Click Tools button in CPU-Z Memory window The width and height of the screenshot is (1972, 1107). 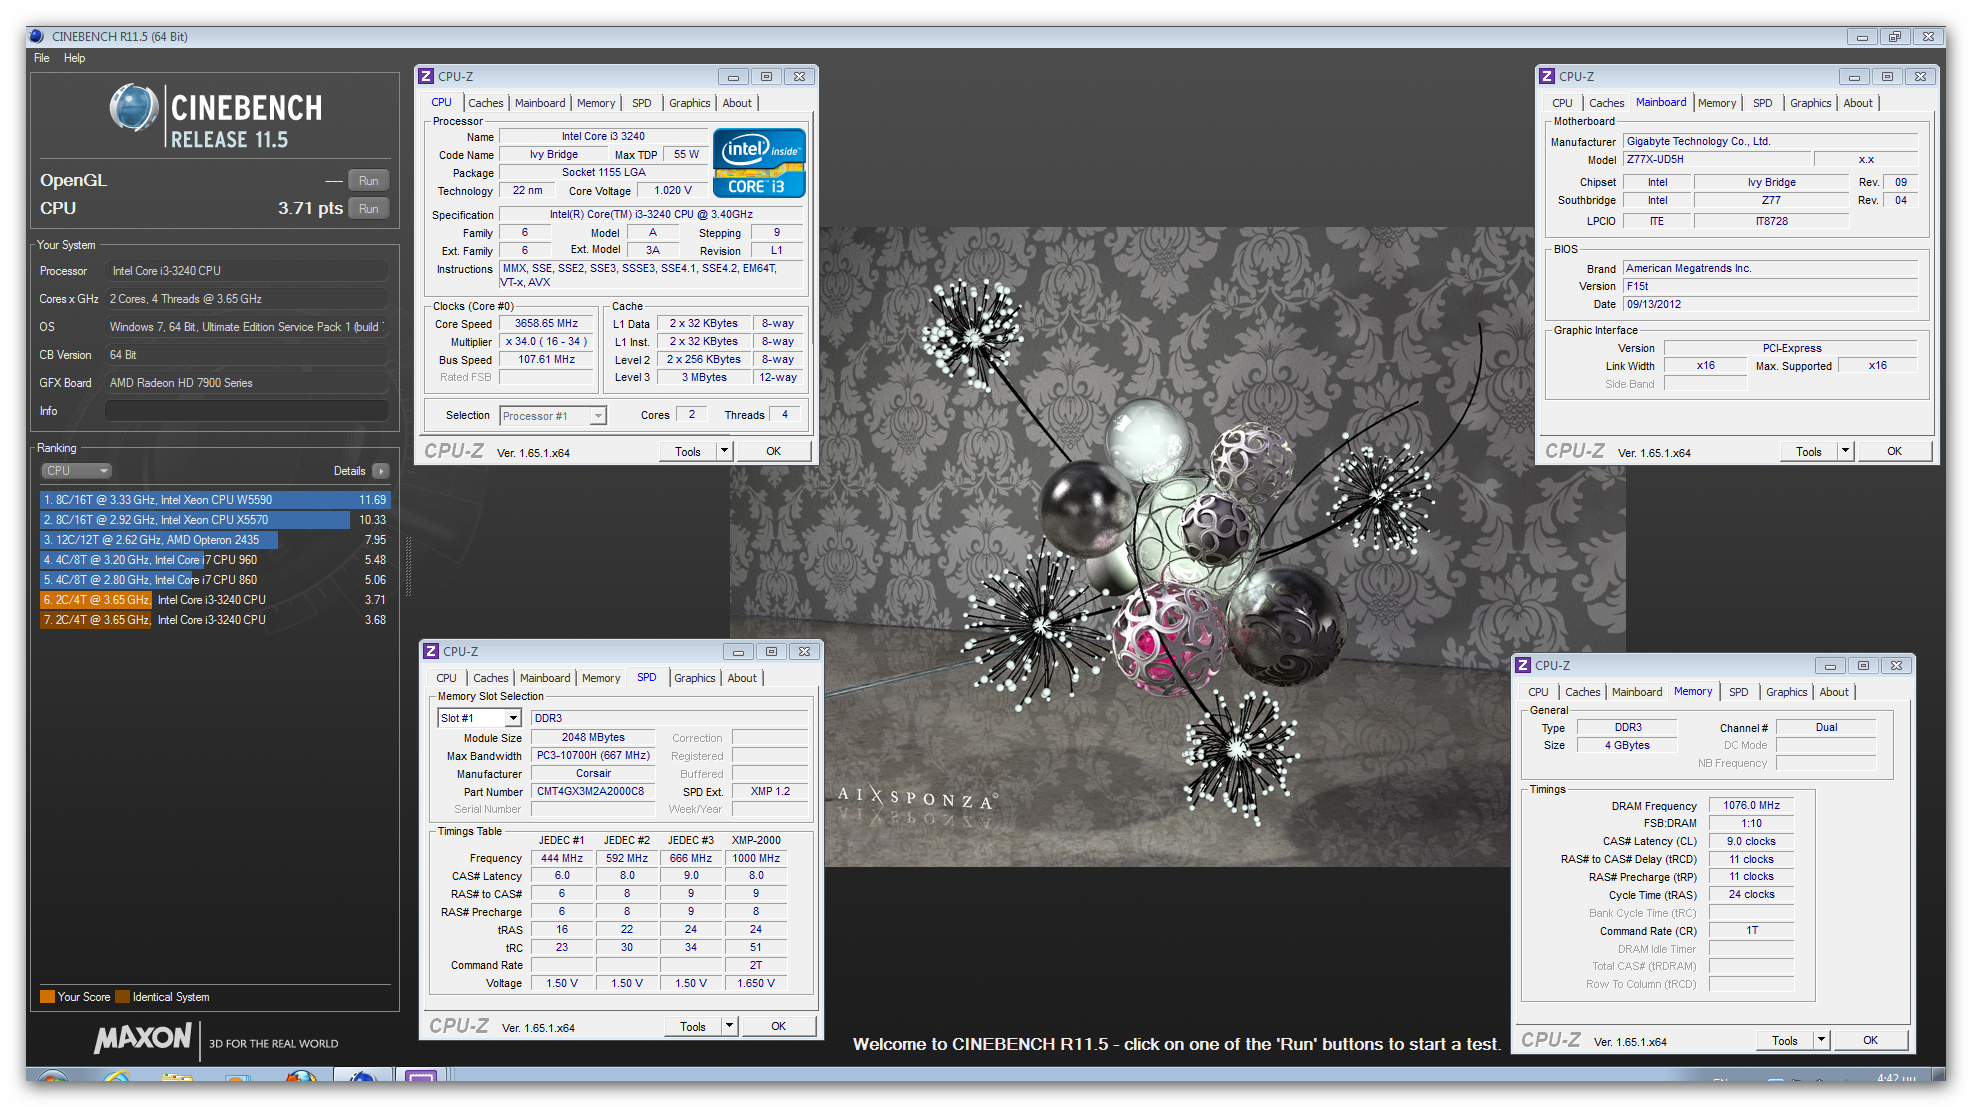click(1785, 1040)
